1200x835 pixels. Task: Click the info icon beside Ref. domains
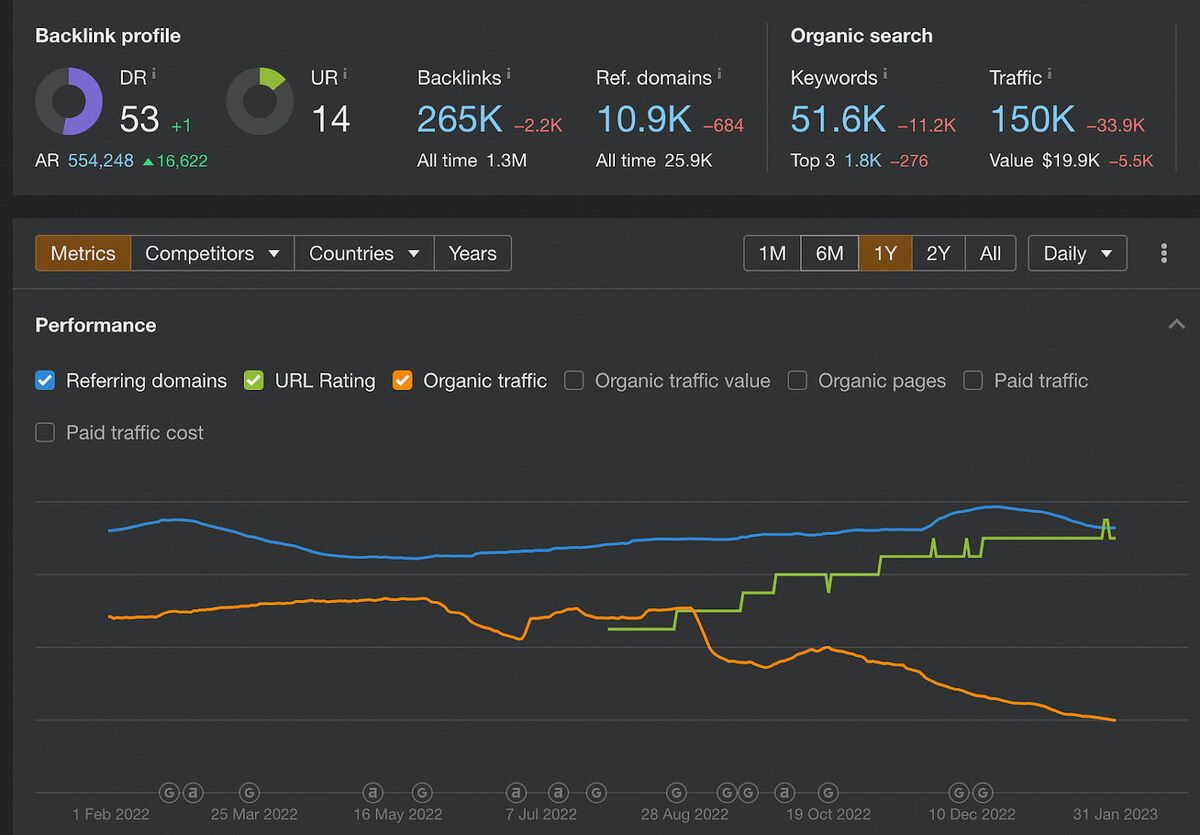(719, 74)
